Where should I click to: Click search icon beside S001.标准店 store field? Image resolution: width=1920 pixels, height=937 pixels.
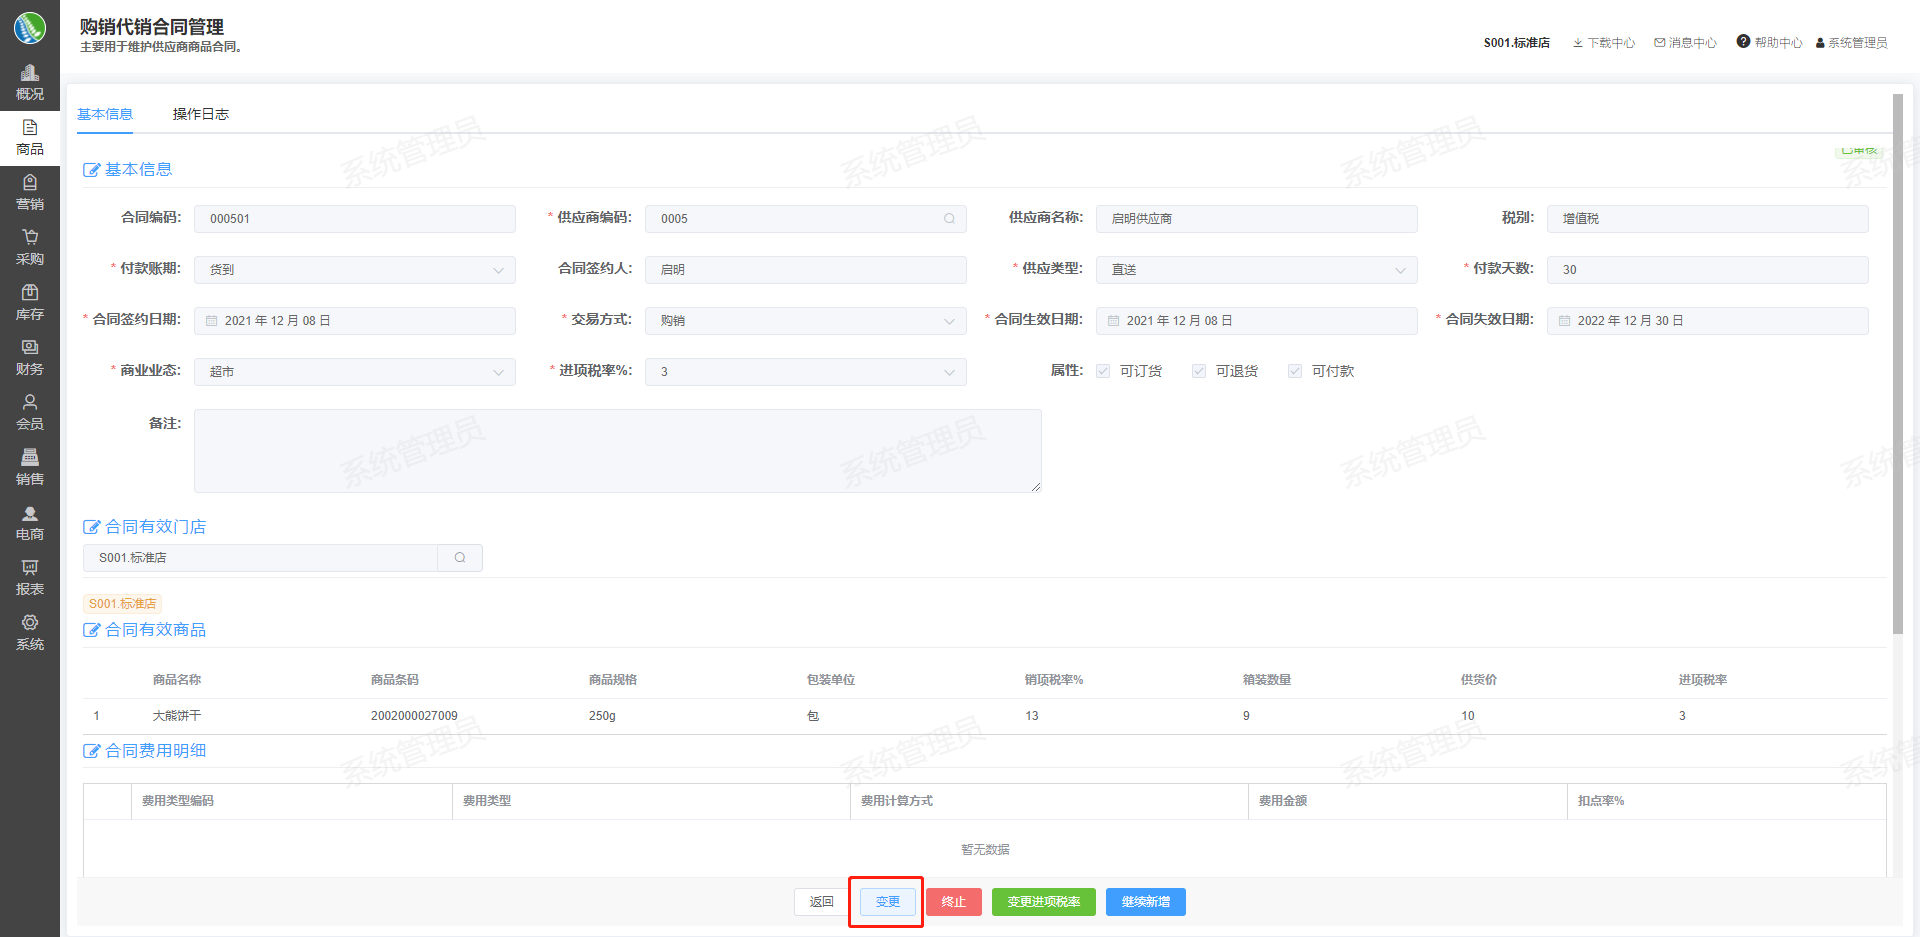point(460,558)
